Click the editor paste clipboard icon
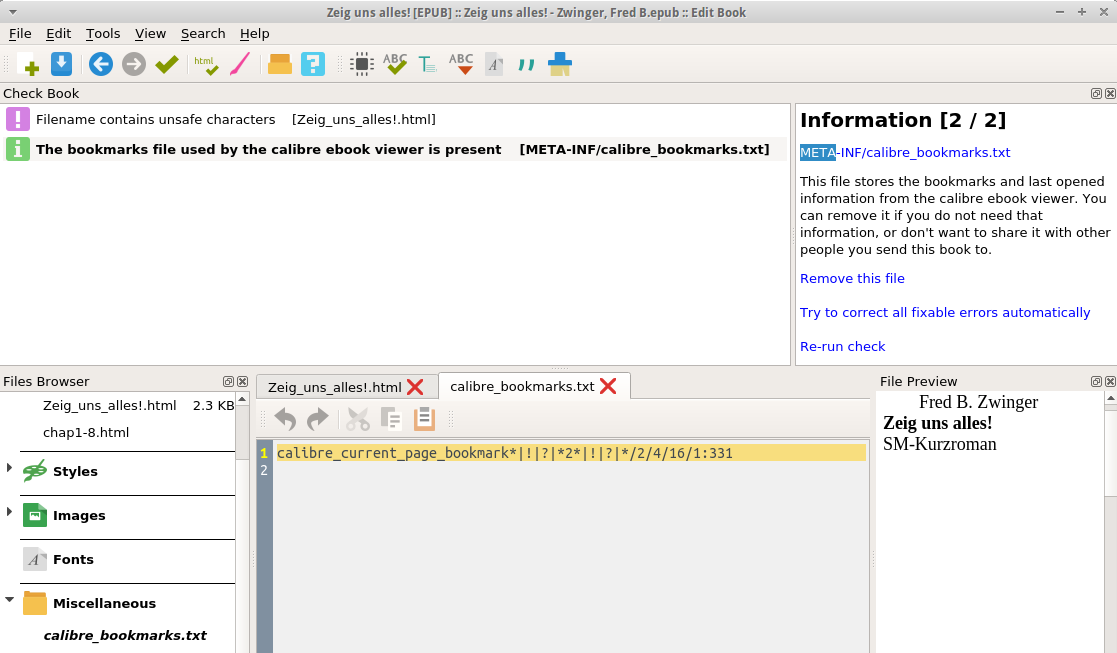 [424, 419]
